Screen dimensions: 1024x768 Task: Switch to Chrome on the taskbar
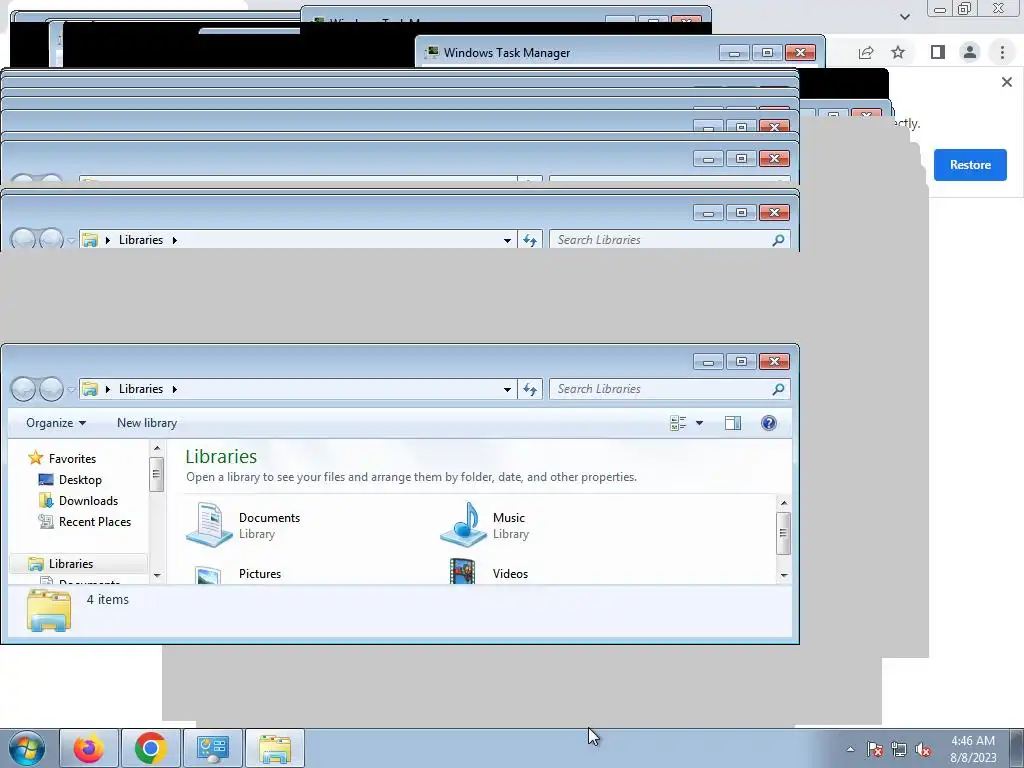150,748
